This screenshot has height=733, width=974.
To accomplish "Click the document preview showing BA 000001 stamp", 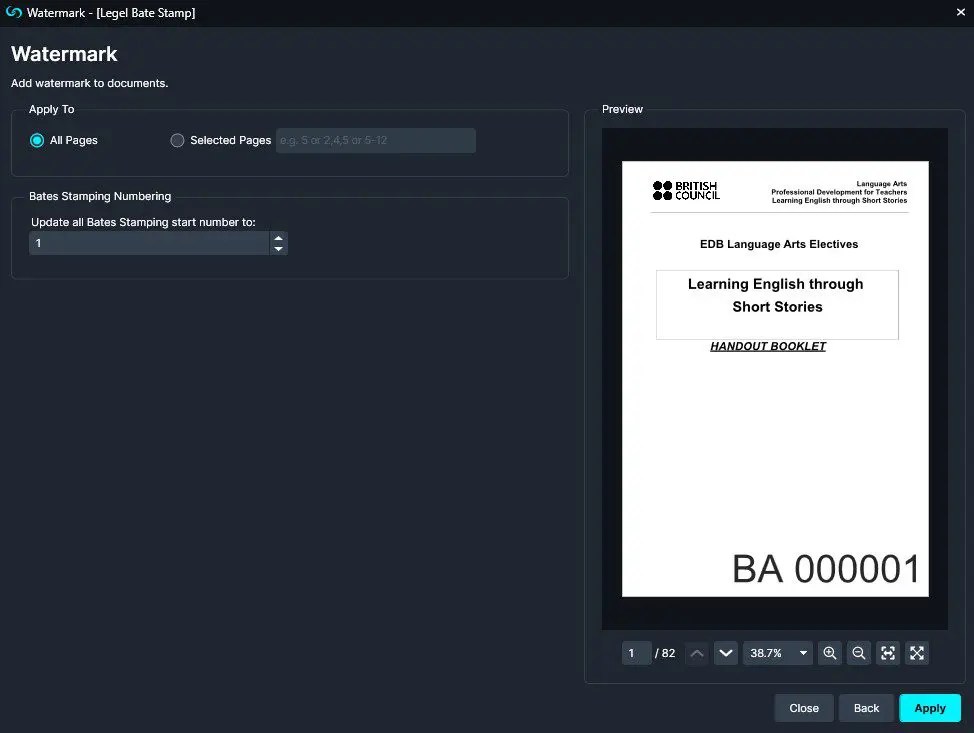I will pyautogui.click(x=775, y=380).
